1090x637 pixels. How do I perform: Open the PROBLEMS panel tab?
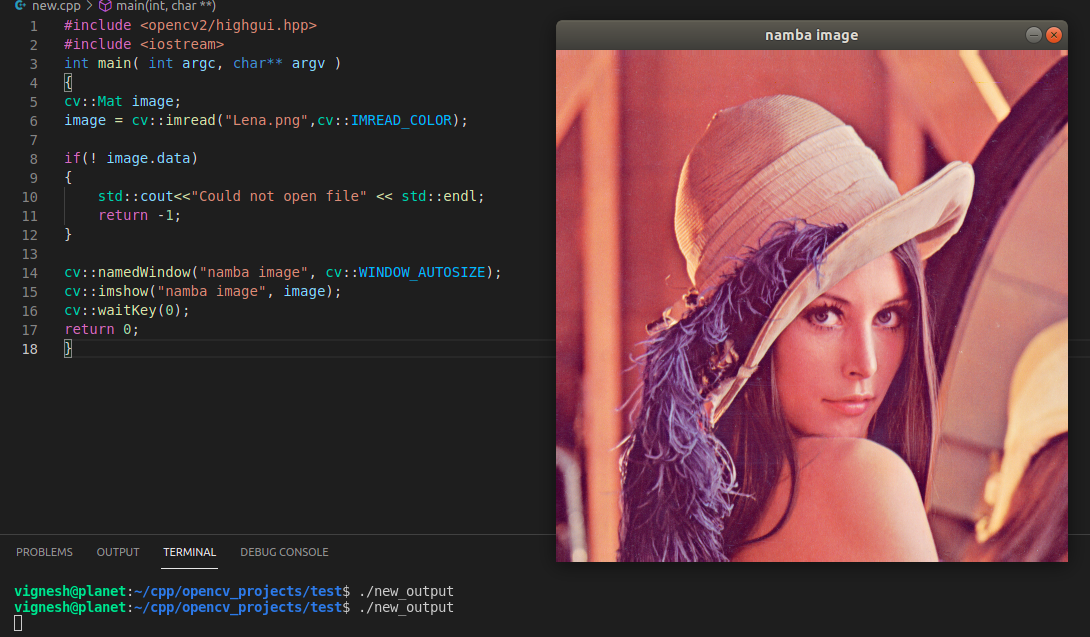[44, 552]
